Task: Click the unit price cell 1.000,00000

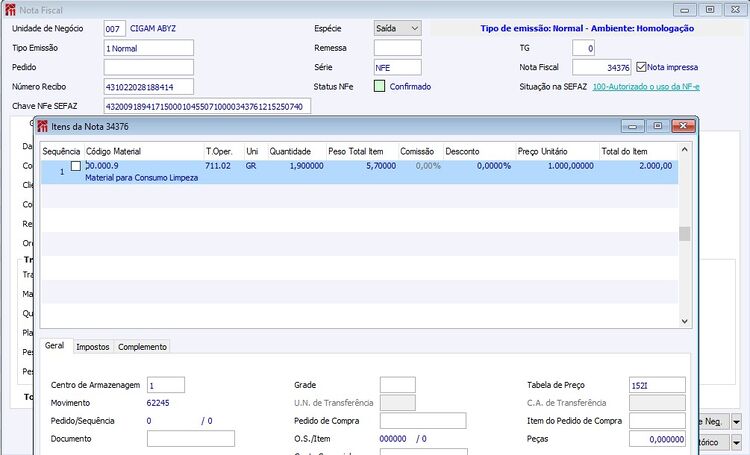Action: pyautogui.click(x=571, y=166)
